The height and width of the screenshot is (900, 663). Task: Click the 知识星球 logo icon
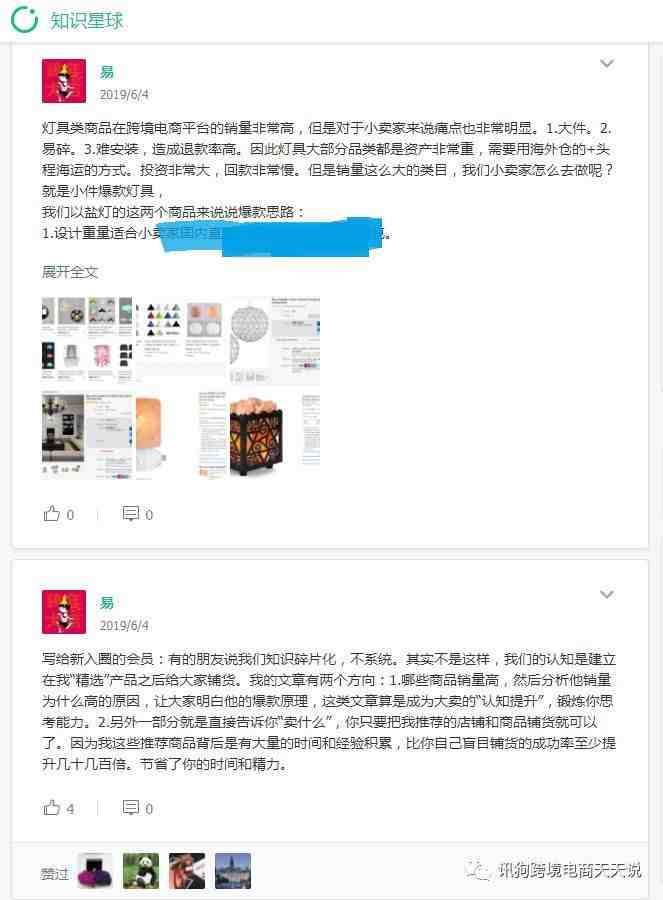coord(24,19)
